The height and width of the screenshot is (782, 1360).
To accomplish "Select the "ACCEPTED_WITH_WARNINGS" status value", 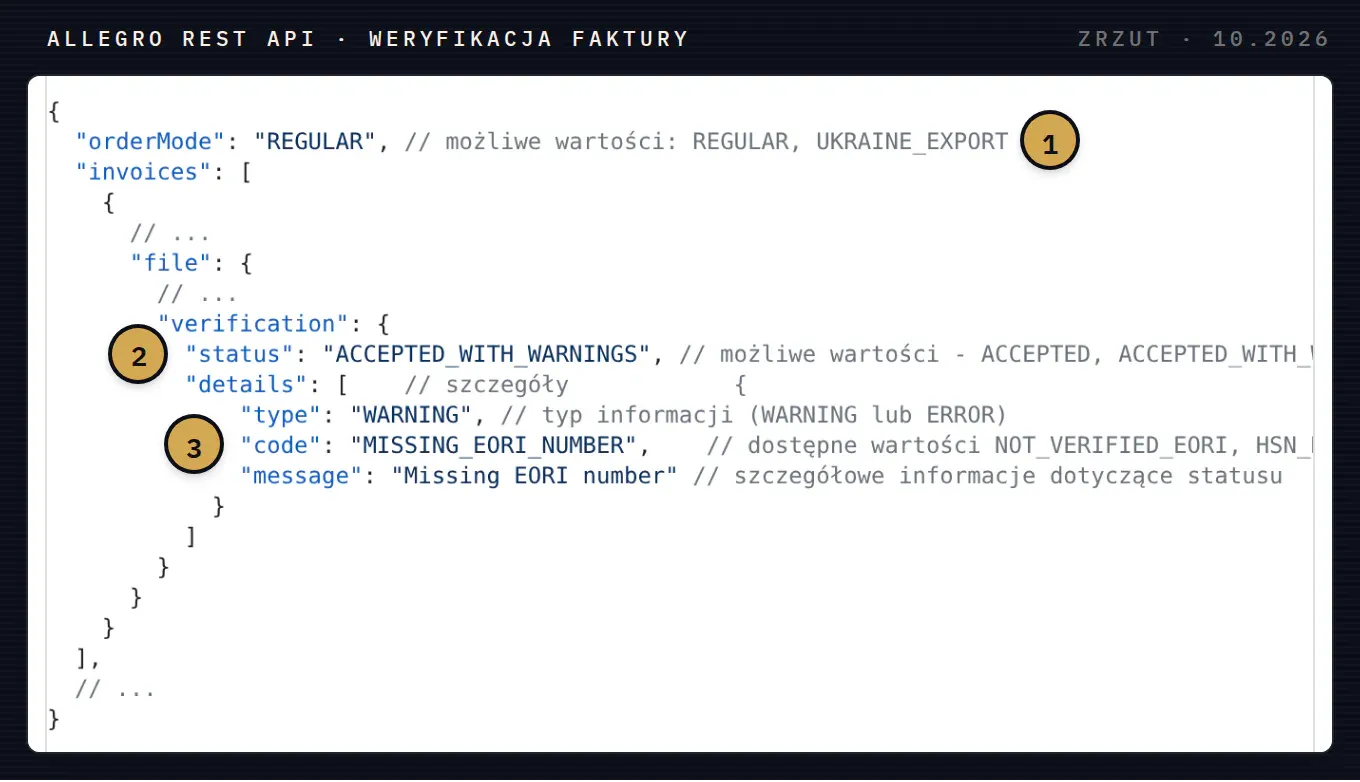I will point(487,354).
